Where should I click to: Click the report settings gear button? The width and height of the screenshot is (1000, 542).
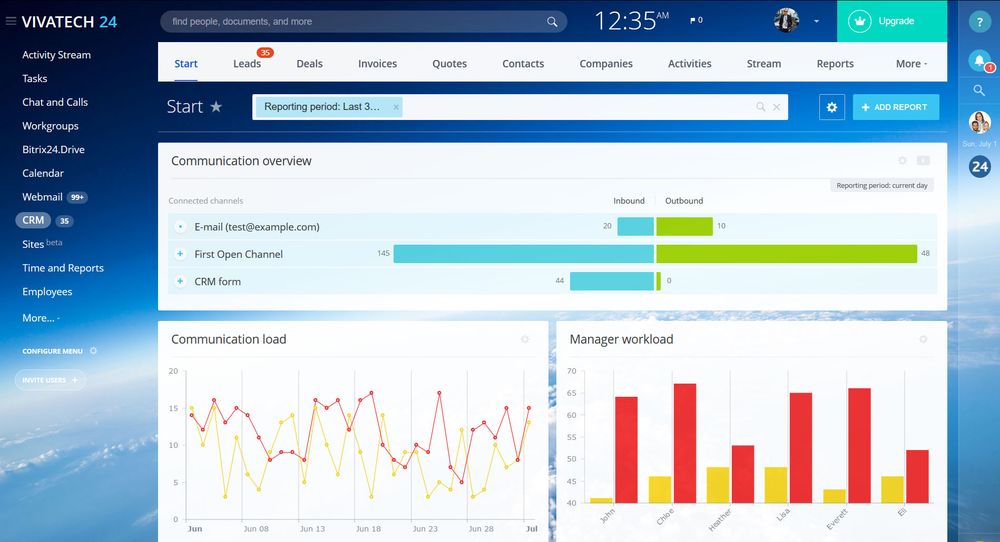[x=831, y=107]
